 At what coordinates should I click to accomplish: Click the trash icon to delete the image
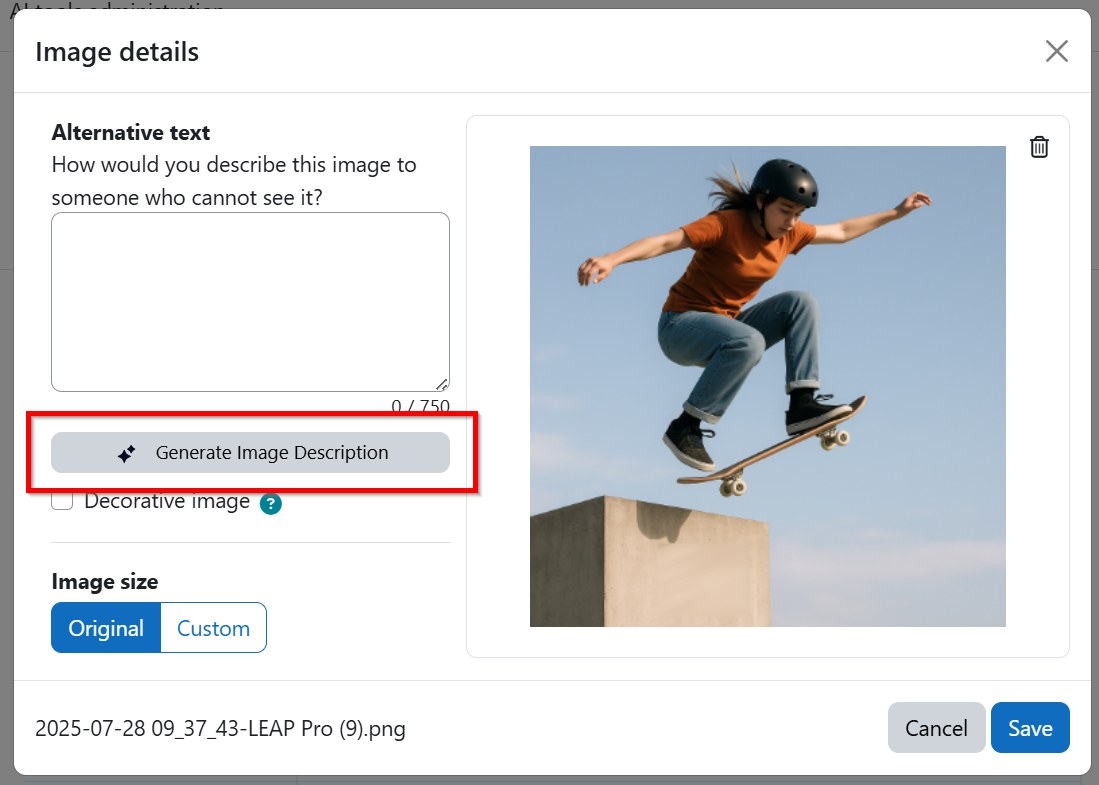click(x=1039, y=147)
